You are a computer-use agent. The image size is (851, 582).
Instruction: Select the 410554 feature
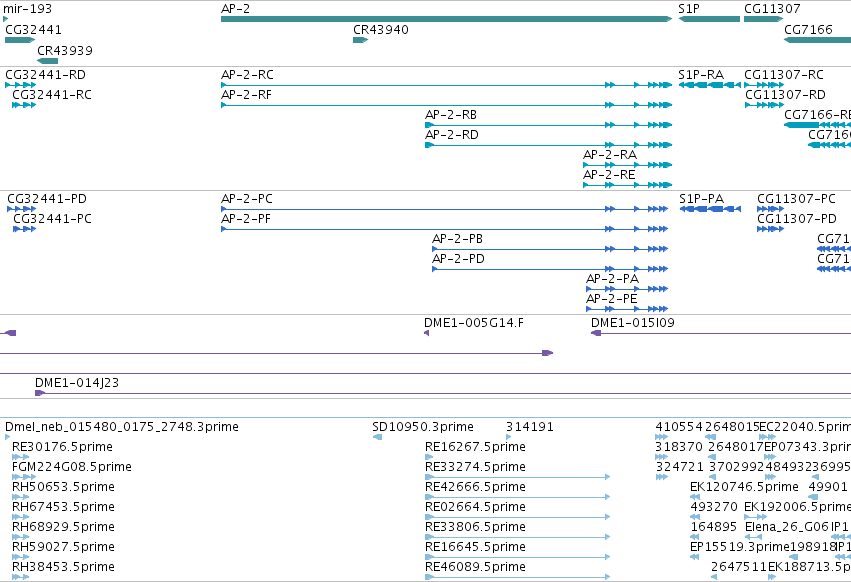tap(662, 437)
